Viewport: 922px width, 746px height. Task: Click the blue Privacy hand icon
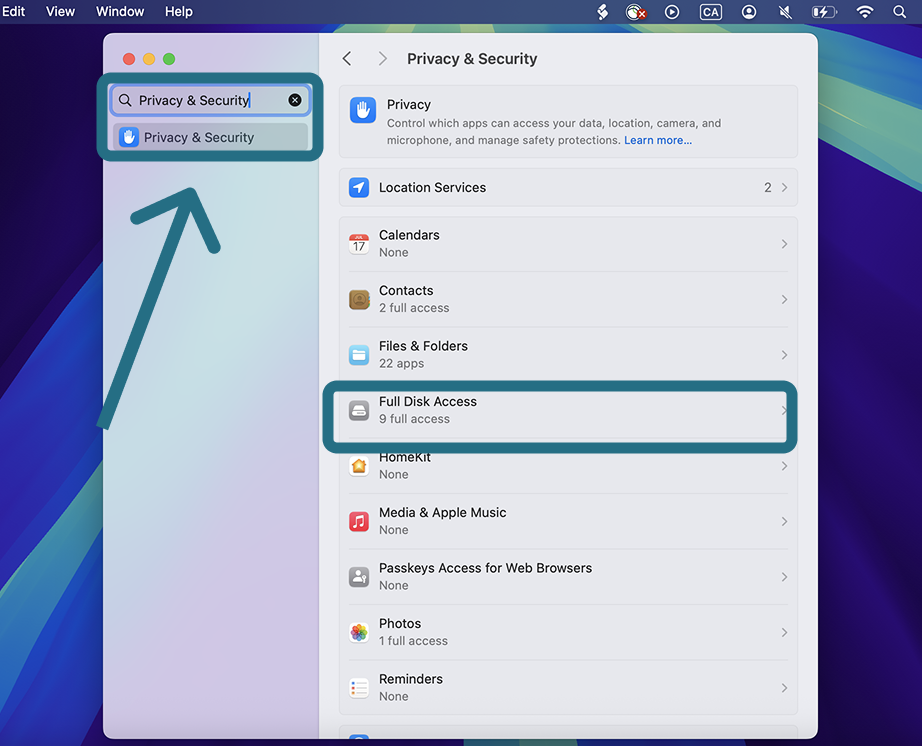point(363,110)
